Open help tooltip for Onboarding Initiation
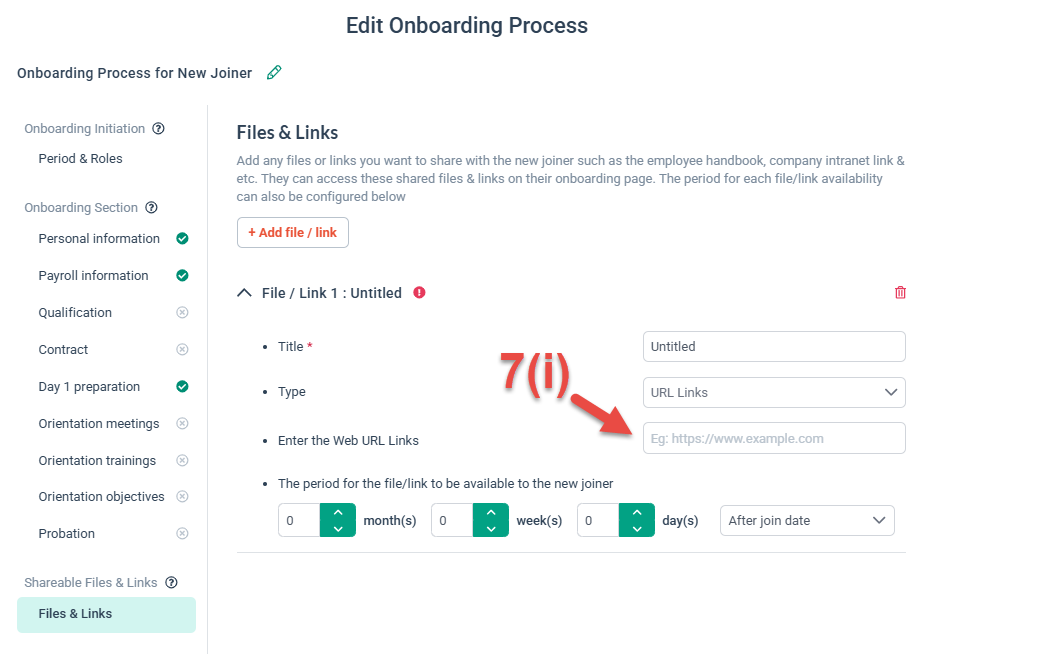Viewport: 1038px width, 654px height. click(x=159, y=128)
